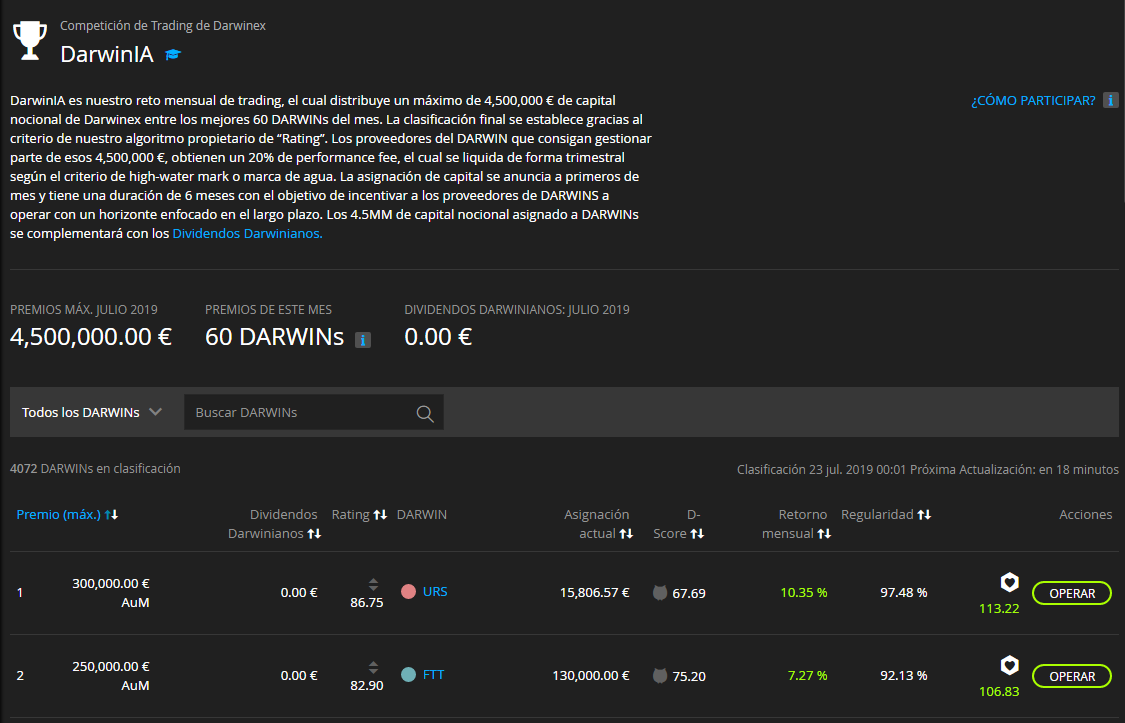Click the 0.00 € dividend in FTT row
Screen dimensions: 1125x723
tap(299, 676)
